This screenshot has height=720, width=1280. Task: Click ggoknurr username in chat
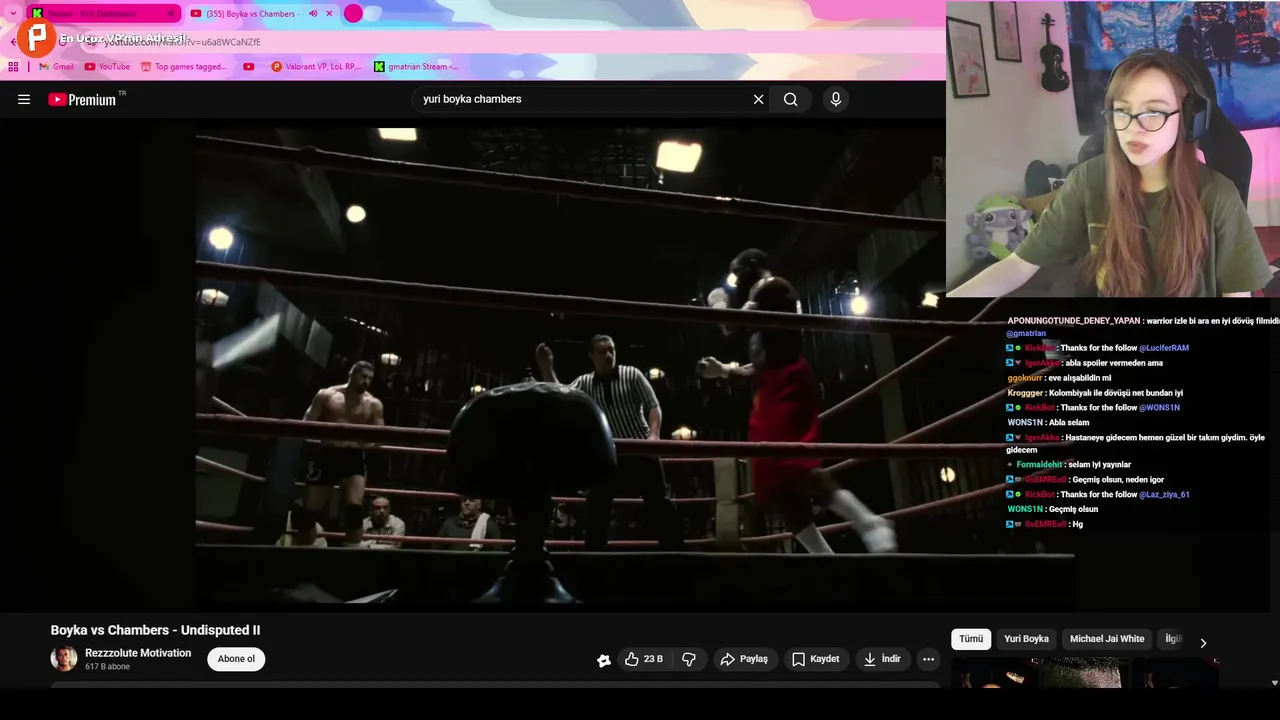point(1024,378)
